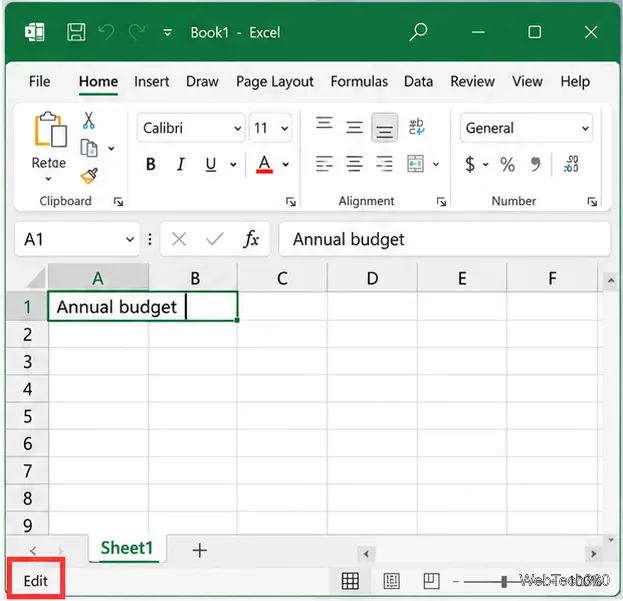Click the Top Align icon
This screenshot has height=601, width=623.
tap(324, 124)
